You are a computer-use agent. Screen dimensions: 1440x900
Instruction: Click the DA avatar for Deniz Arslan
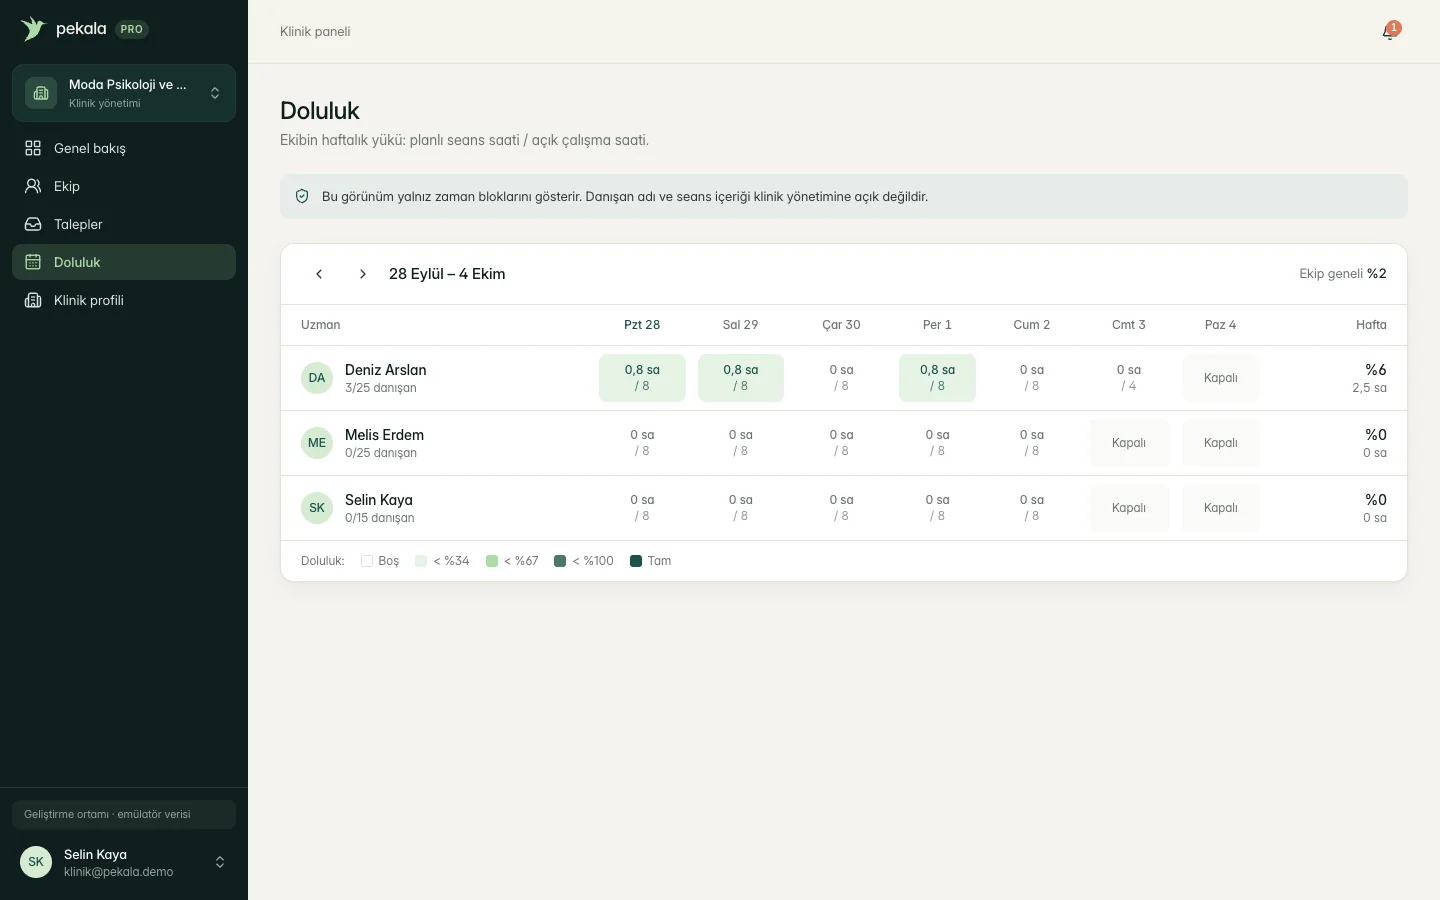tap(317, 378)
